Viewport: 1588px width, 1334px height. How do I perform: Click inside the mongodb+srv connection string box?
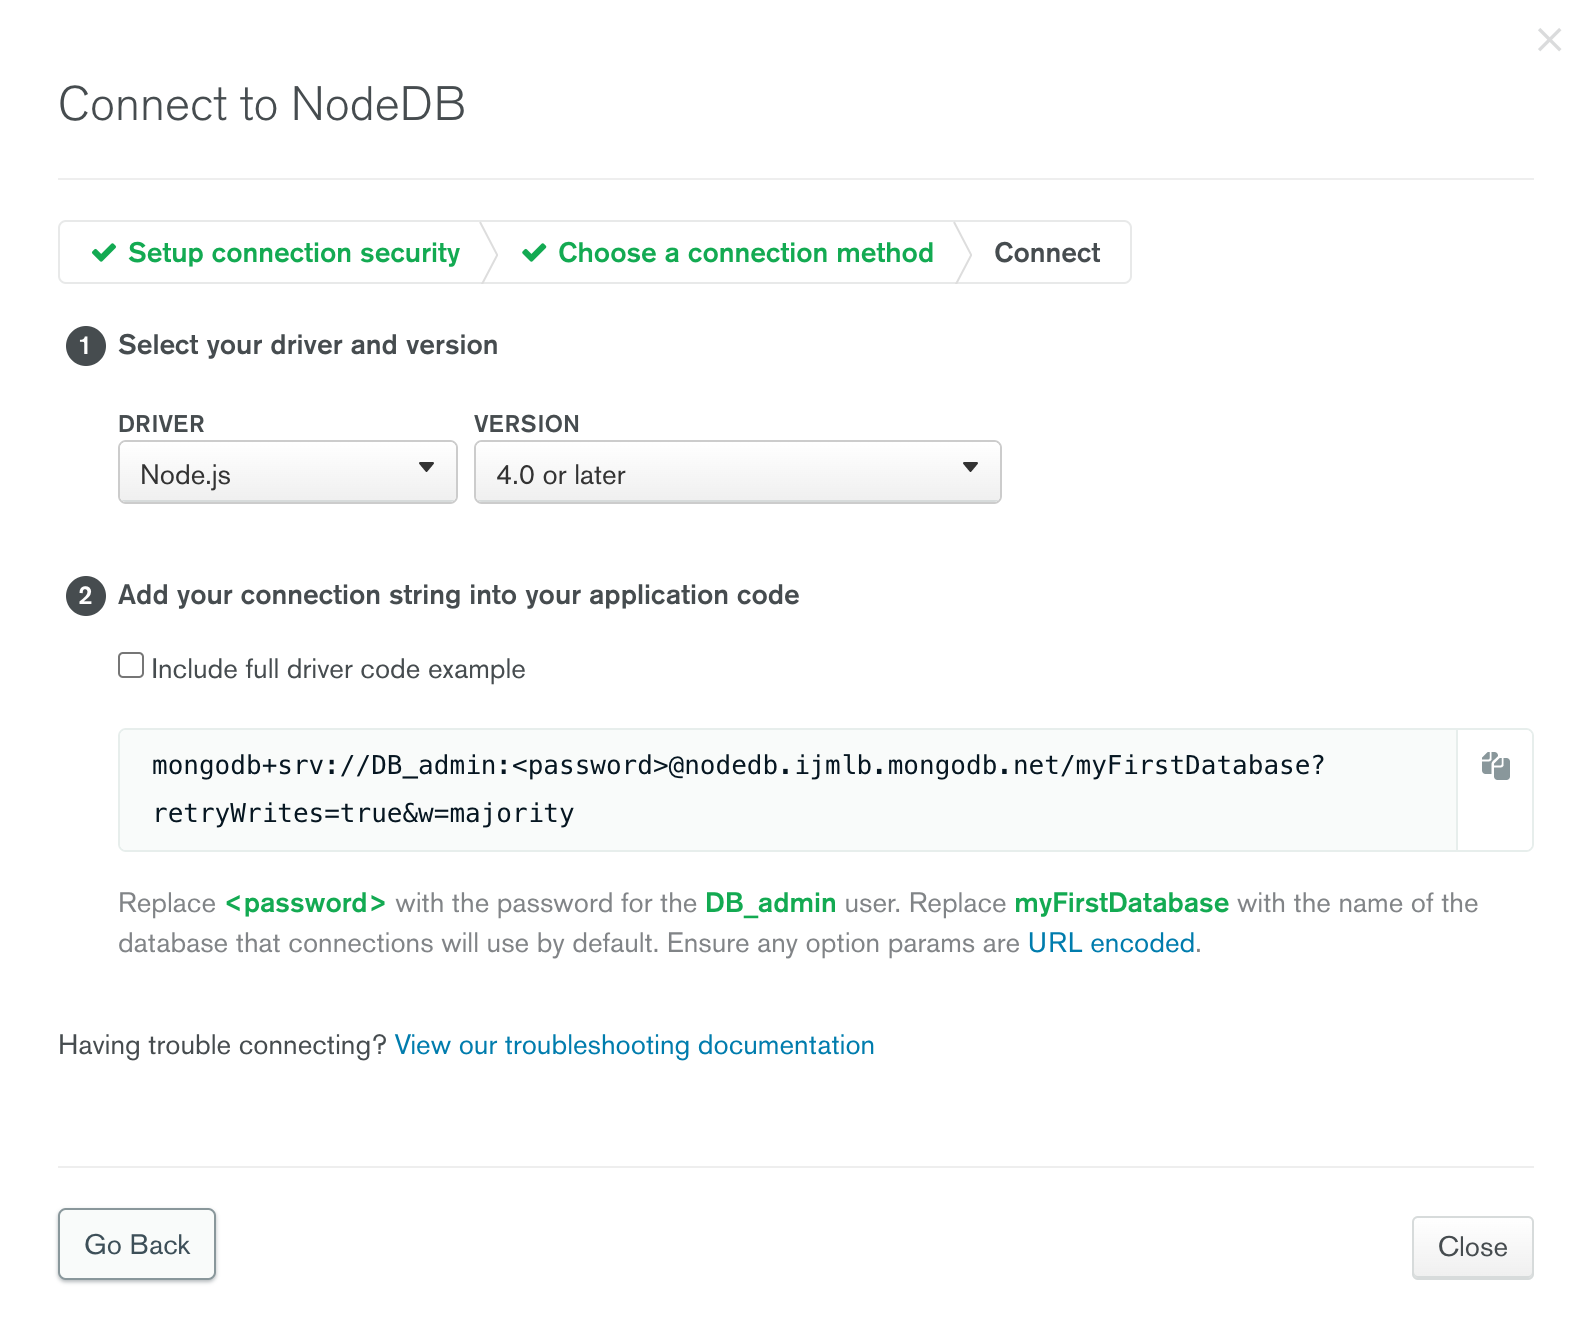coord(787,790)
